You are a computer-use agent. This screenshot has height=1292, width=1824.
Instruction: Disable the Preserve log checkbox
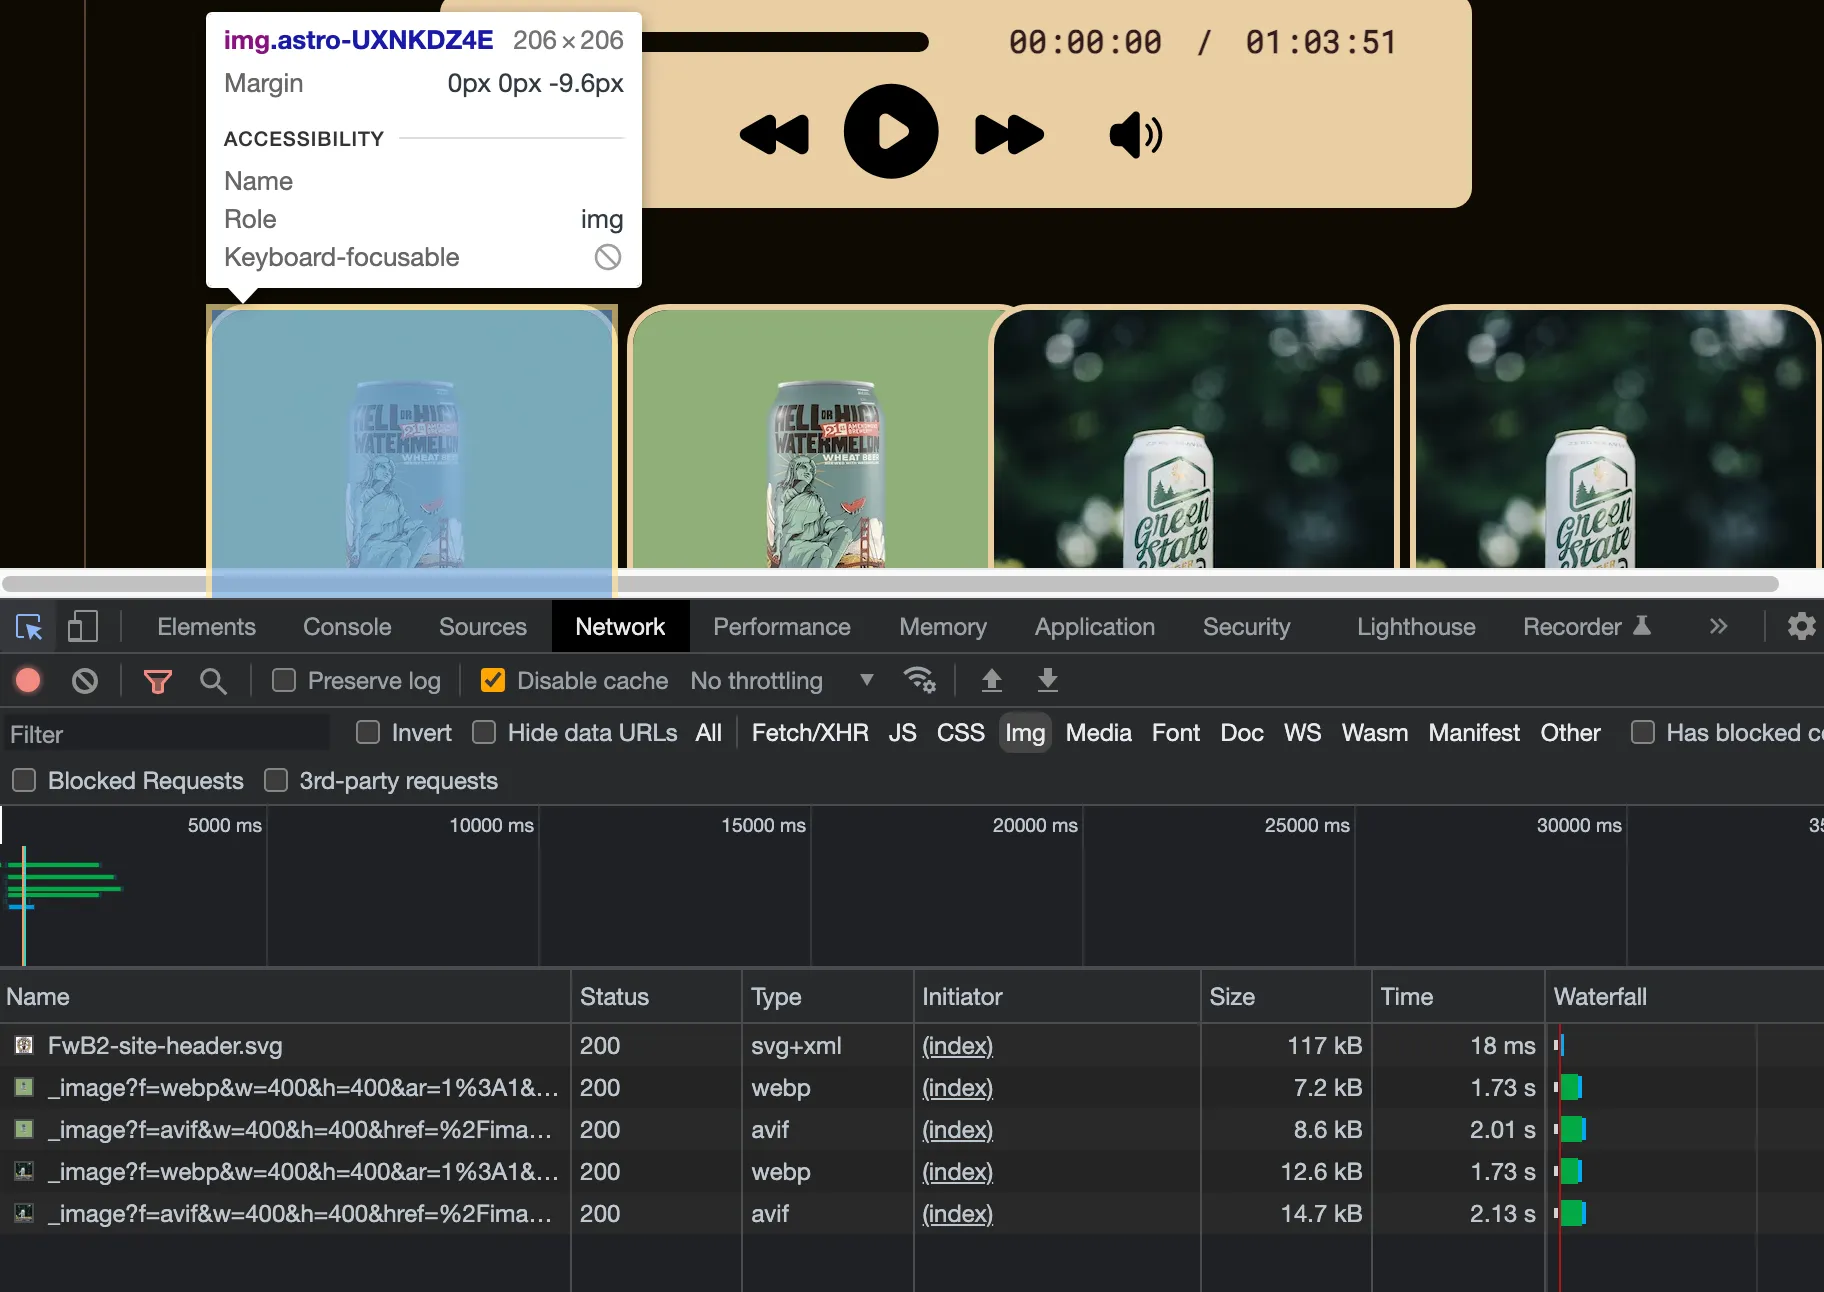[x=284, y=681]
